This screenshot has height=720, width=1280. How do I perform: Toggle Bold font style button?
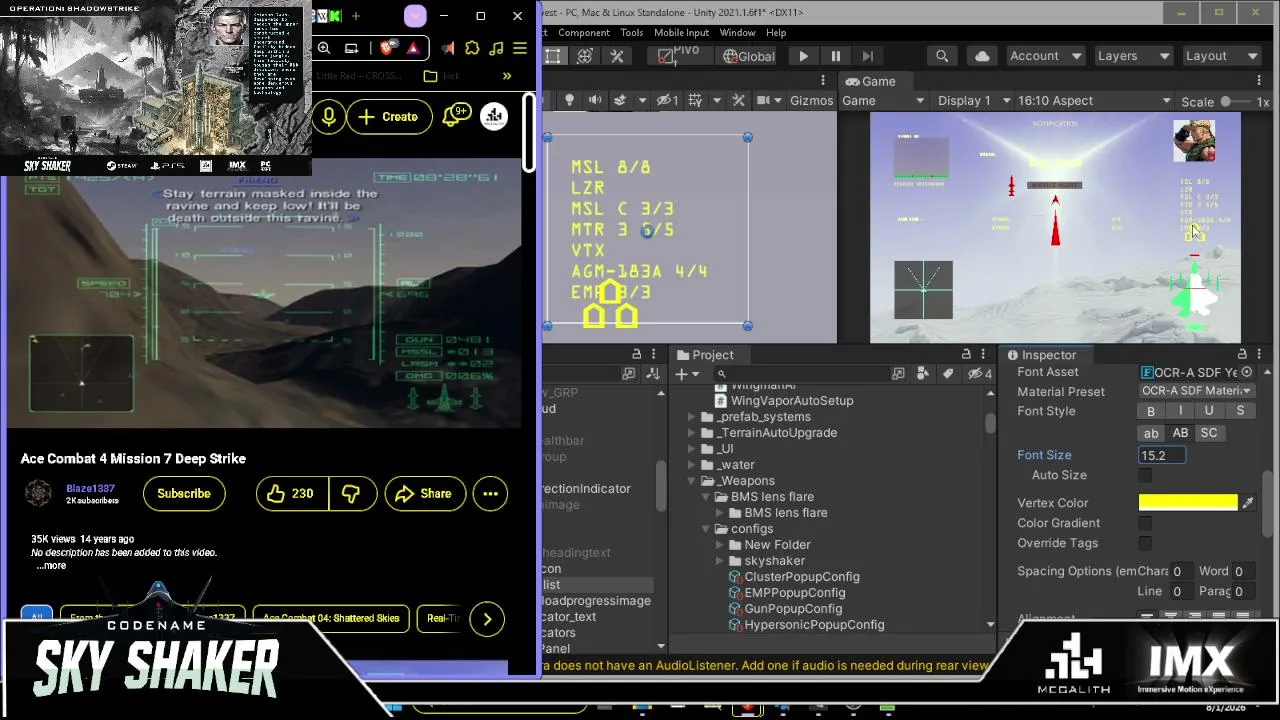[x=1151, y=411]
